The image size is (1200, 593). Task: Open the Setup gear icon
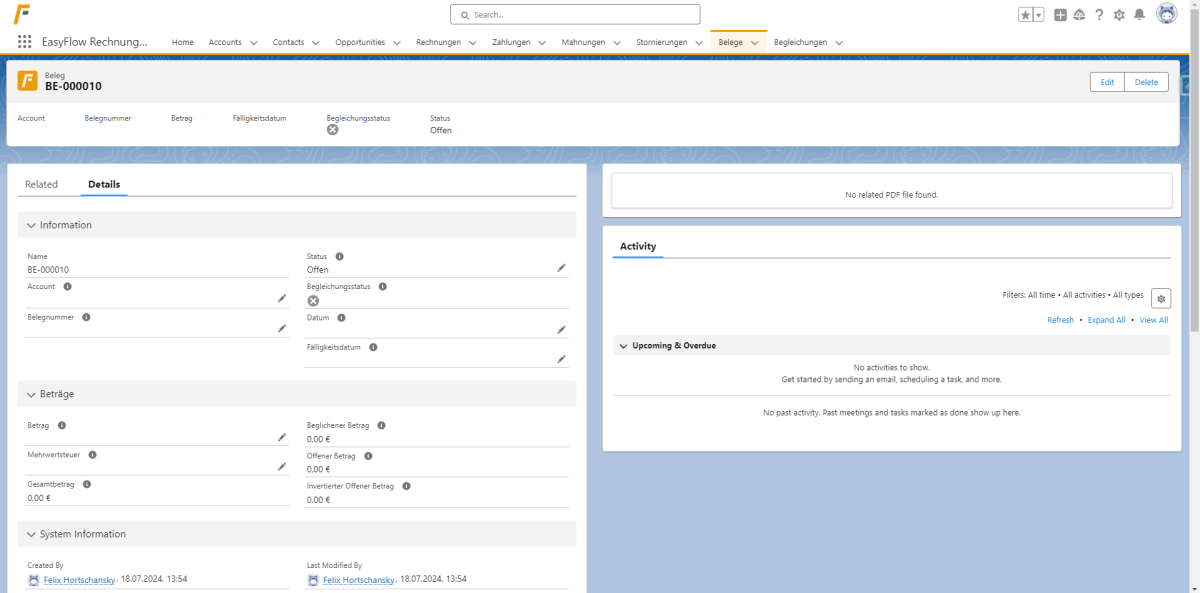coord(1119,14)
